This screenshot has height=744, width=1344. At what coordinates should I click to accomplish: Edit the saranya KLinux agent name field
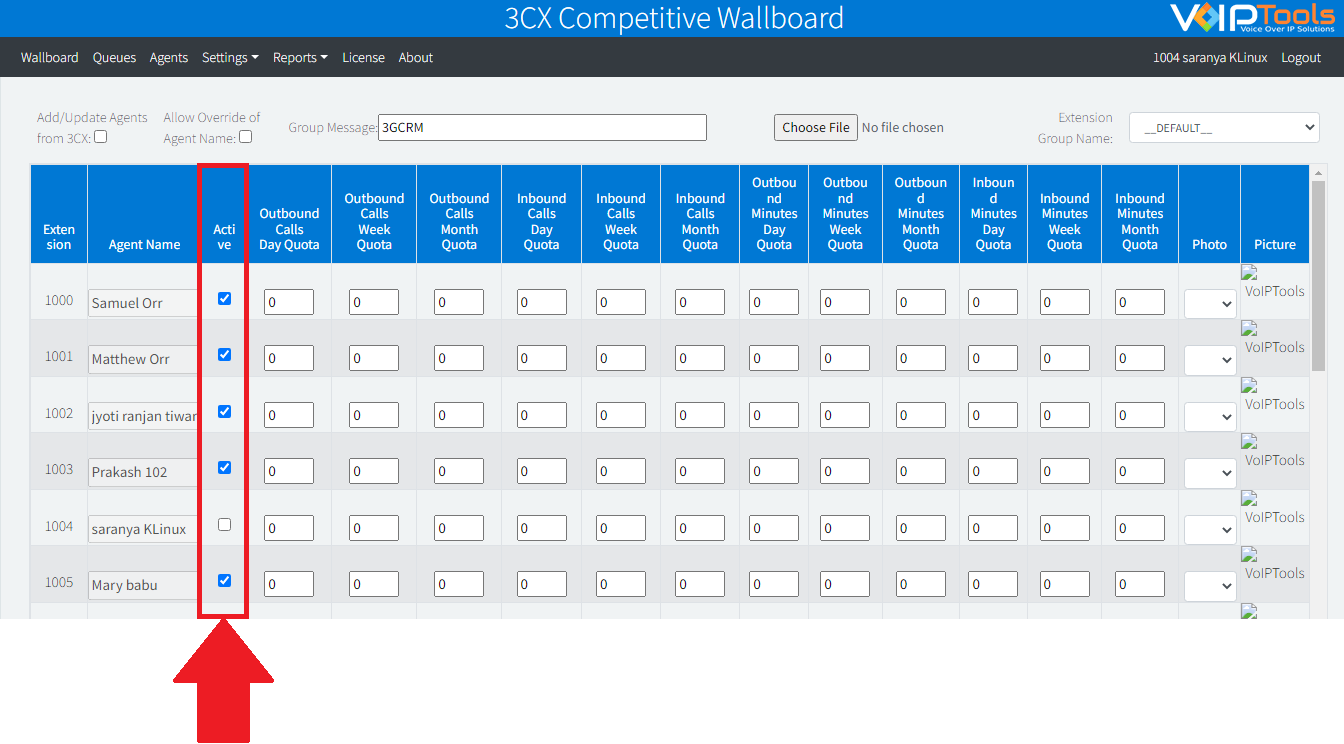click(143, 529)
